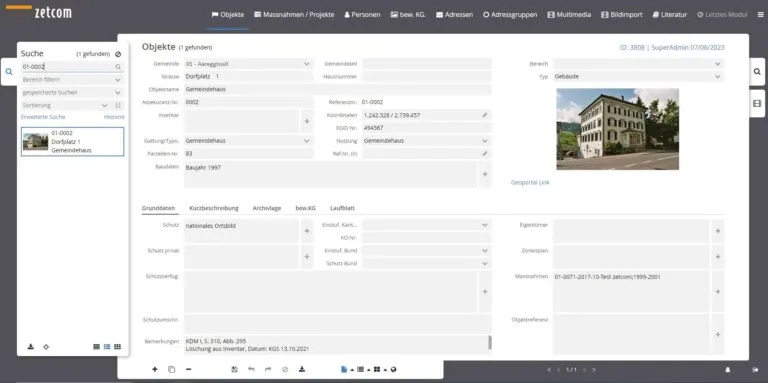Export results with search panel download icon
The height and width of the screenshot is (383, 768).
(x=31, y=347)
